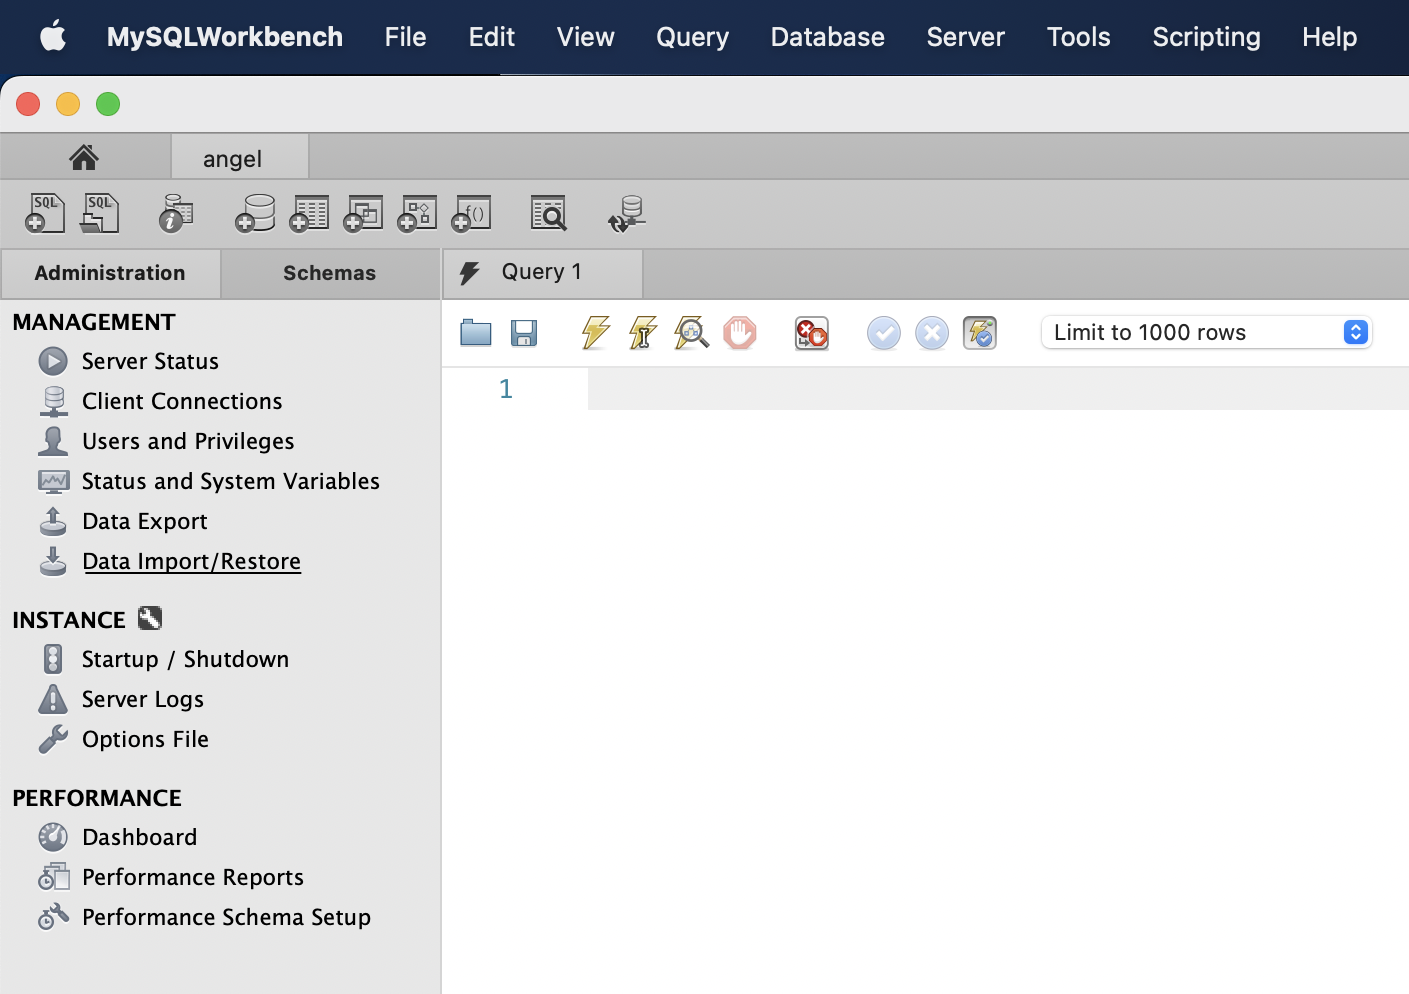
Task: Open the Database menu
Action: [x=828, y=37]
